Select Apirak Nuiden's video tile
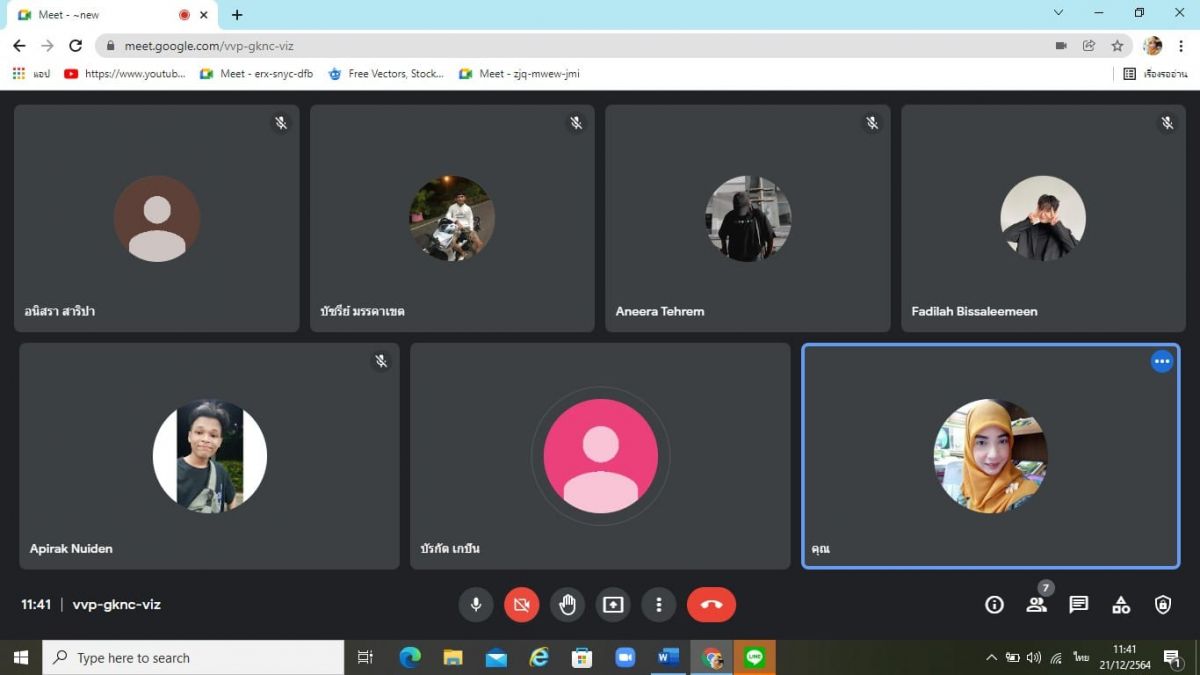This screenshot has height=675, width=1200. click(209, 456)
